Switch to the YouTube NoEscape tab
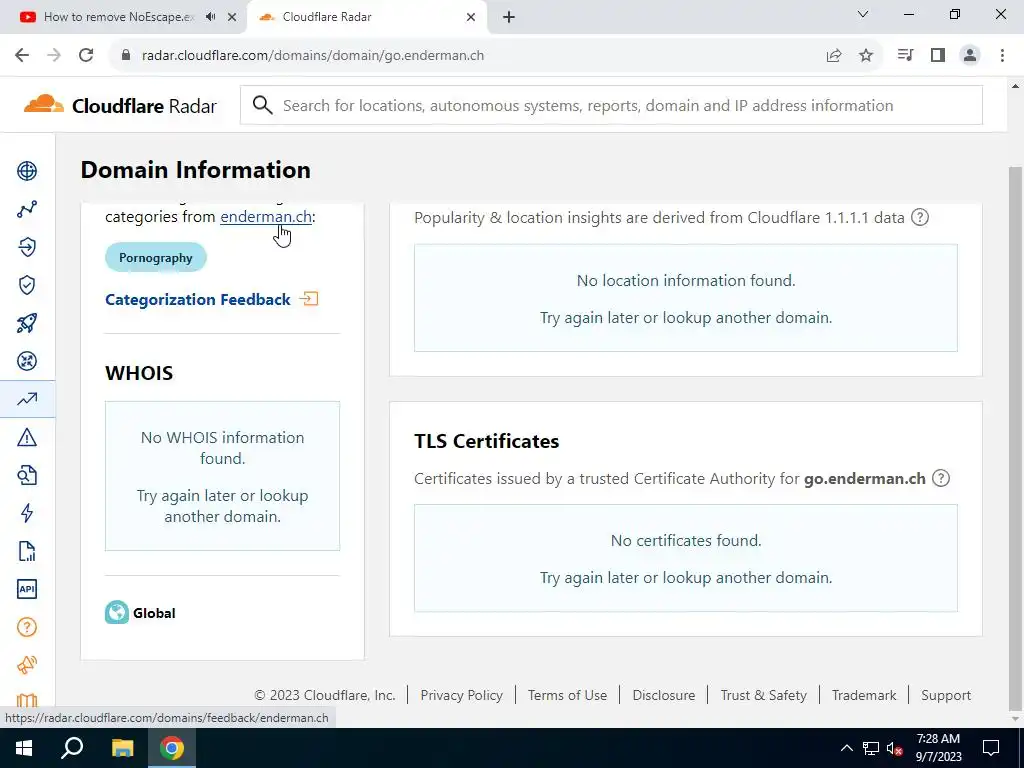This screenshot has height=768, width=1024. [x=118, y=17]
